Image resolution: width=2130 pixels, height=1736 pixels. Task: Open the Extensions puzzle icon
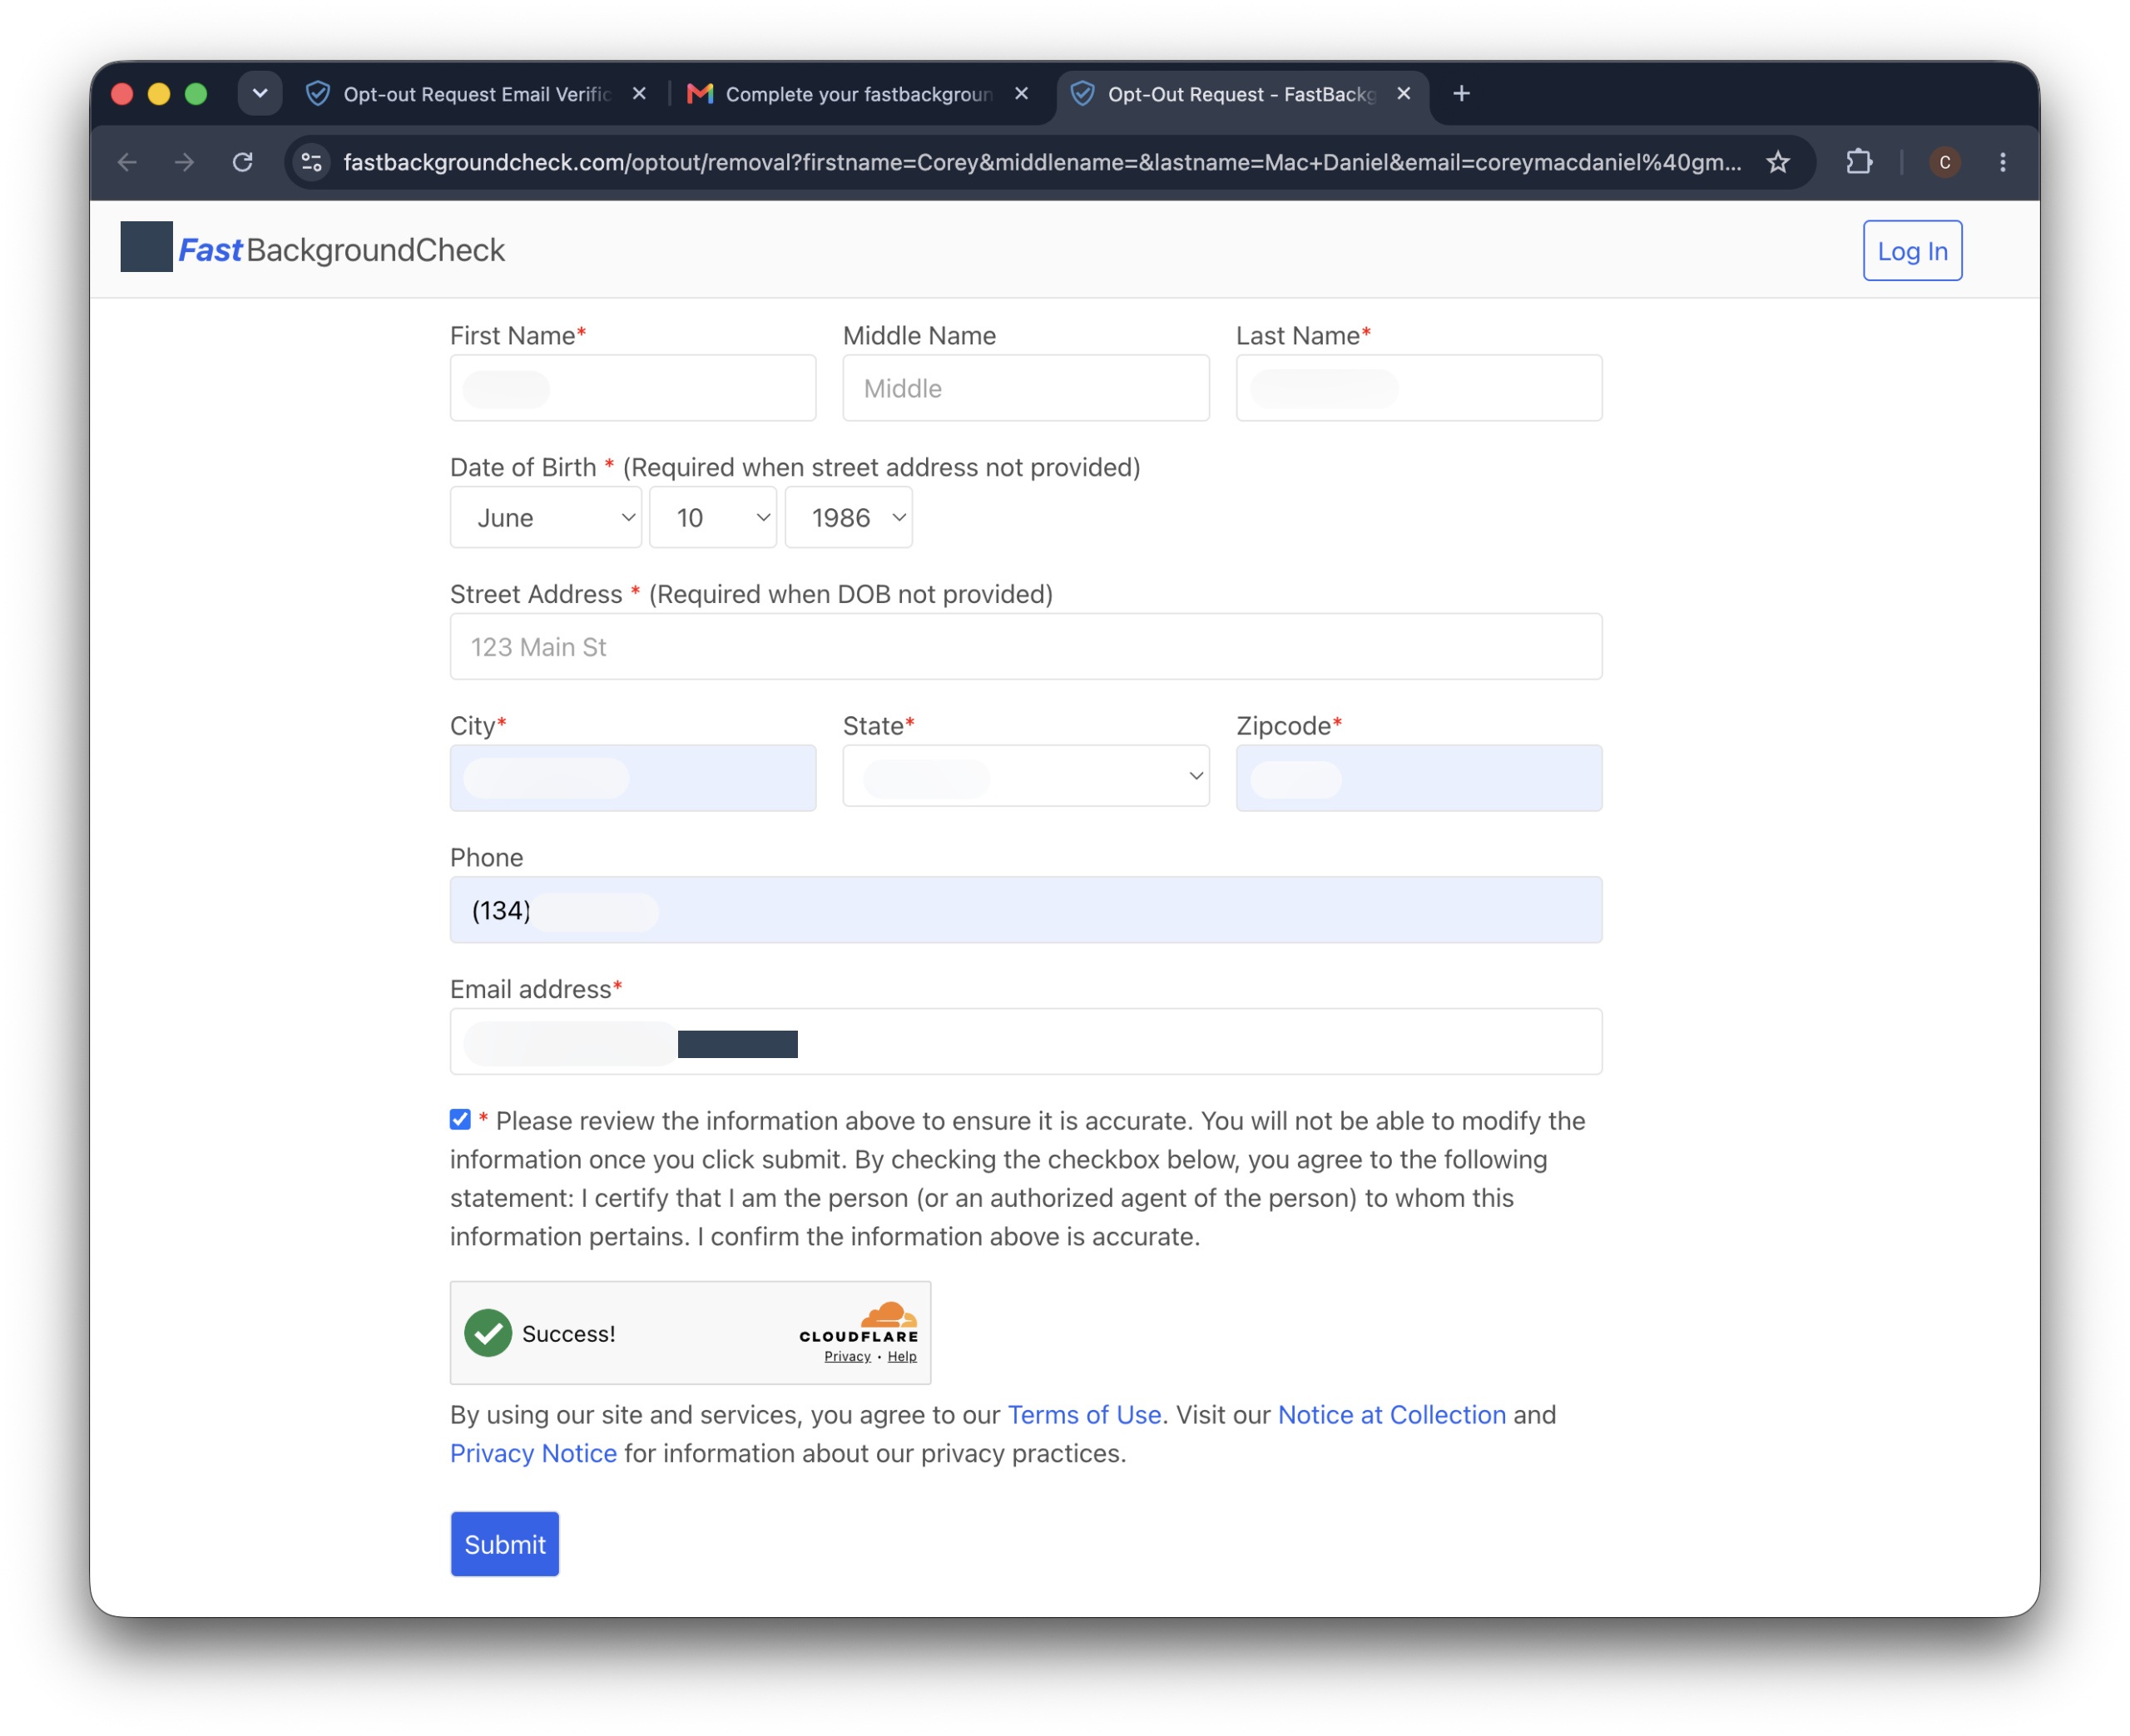pyautogui.click(x=1858, y=162)
